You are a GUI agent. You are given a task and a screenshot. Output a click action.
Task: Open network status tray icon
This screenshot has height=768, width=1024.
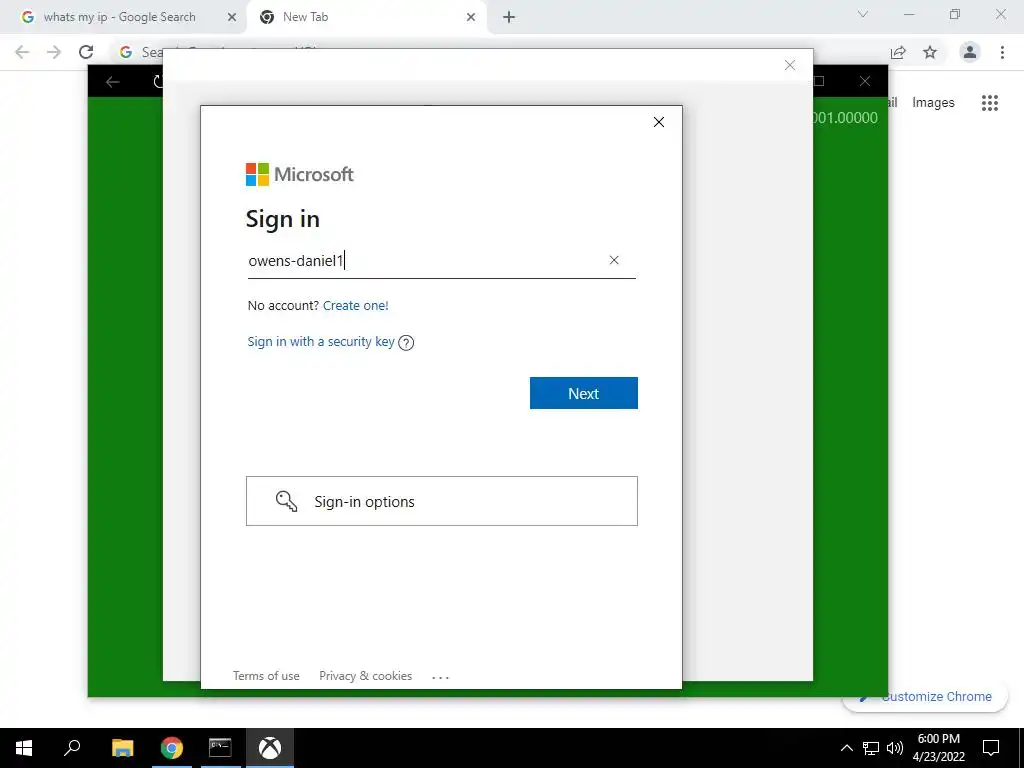tap(871, 748)
